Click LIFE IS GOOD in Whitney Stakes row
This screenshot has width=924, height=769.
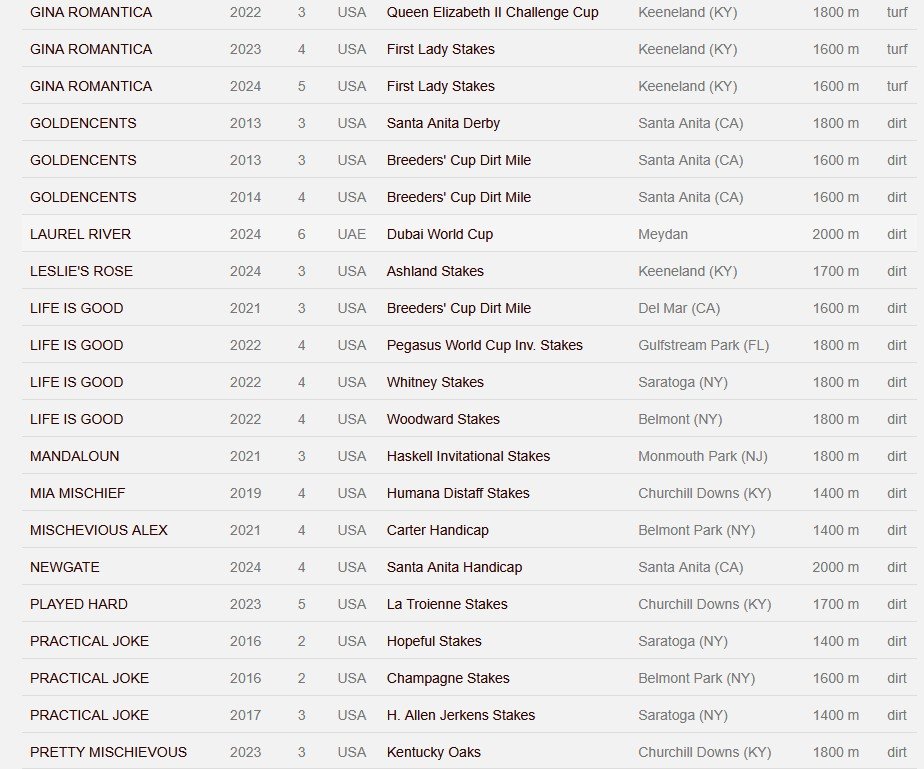point(77,382)
